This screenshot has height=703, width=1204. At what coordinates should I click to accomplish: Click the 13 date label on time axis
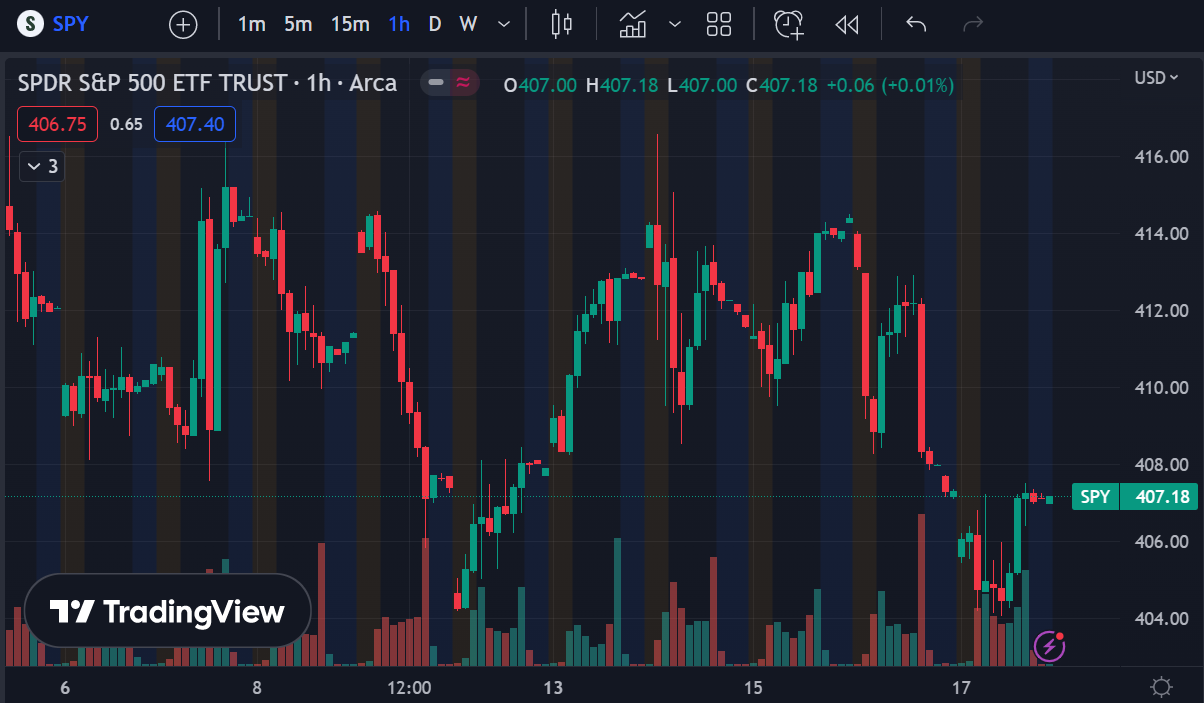tap(553, 688)
